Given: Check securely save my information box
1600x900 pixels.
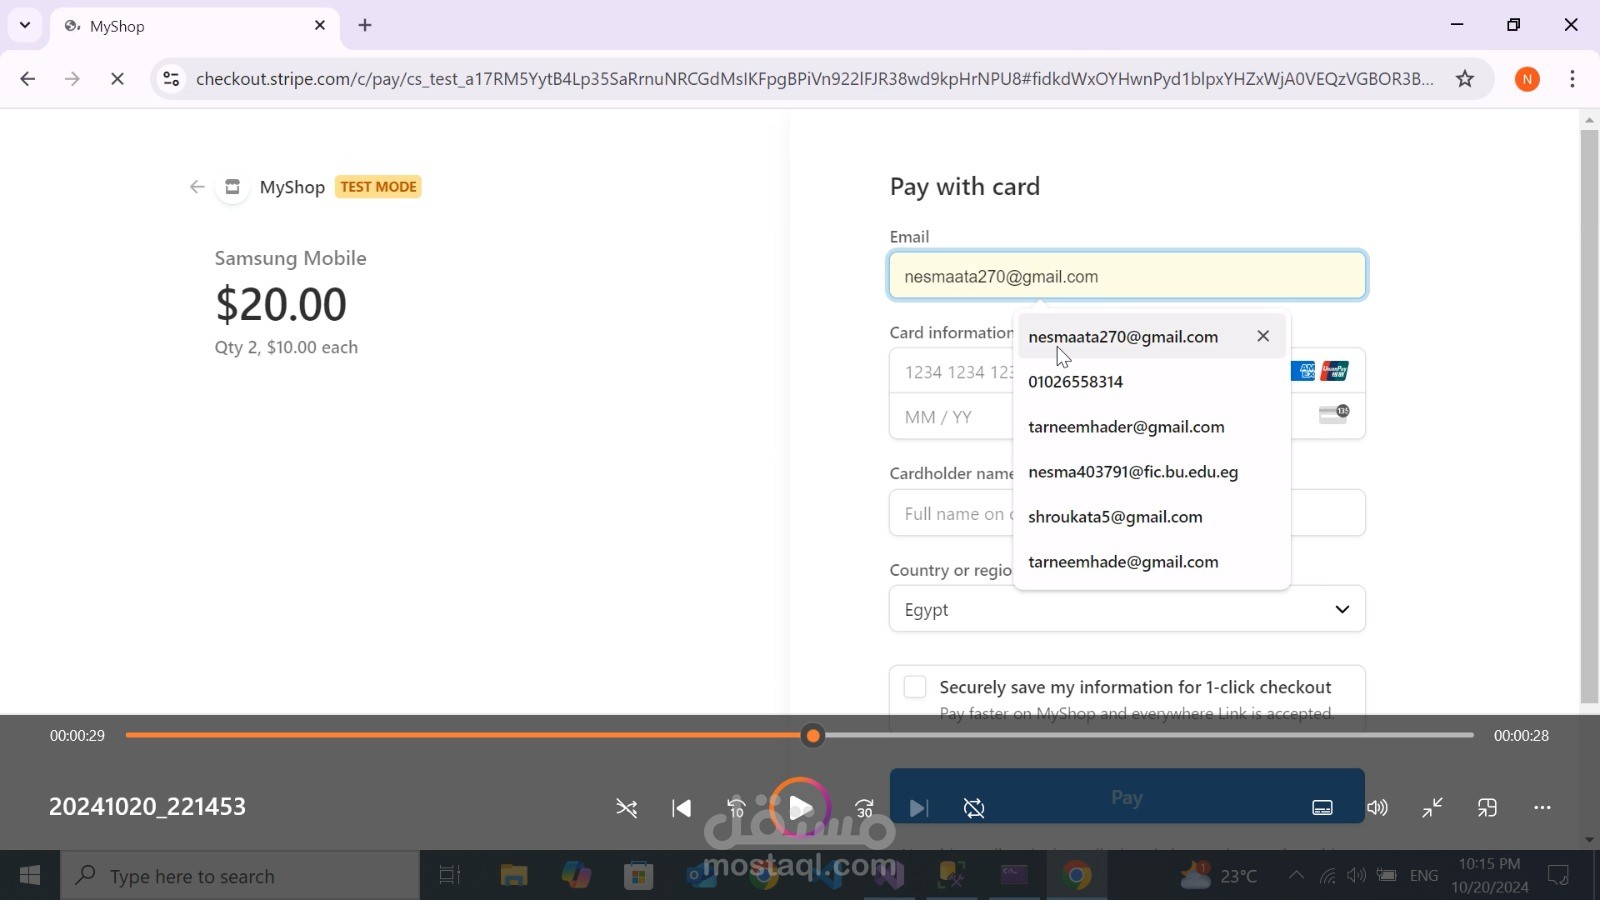Looking at the screenshot, I should [x=915, y=687].
